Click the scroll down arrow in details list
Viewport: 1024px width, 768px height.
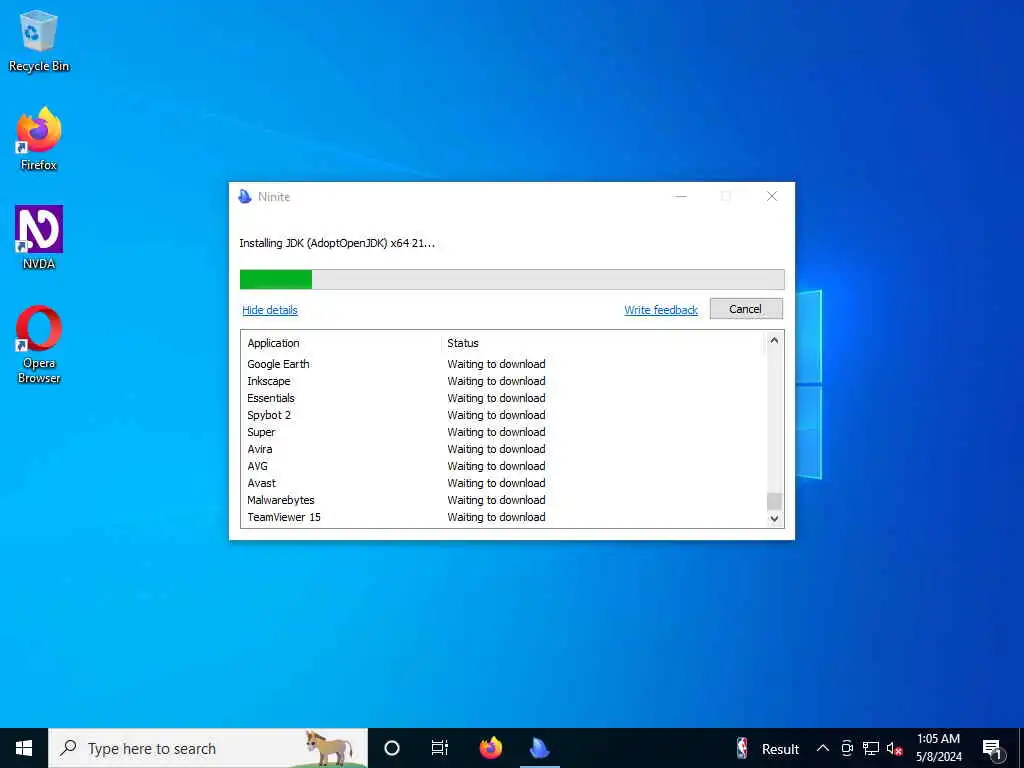click(x=775, y=519)
